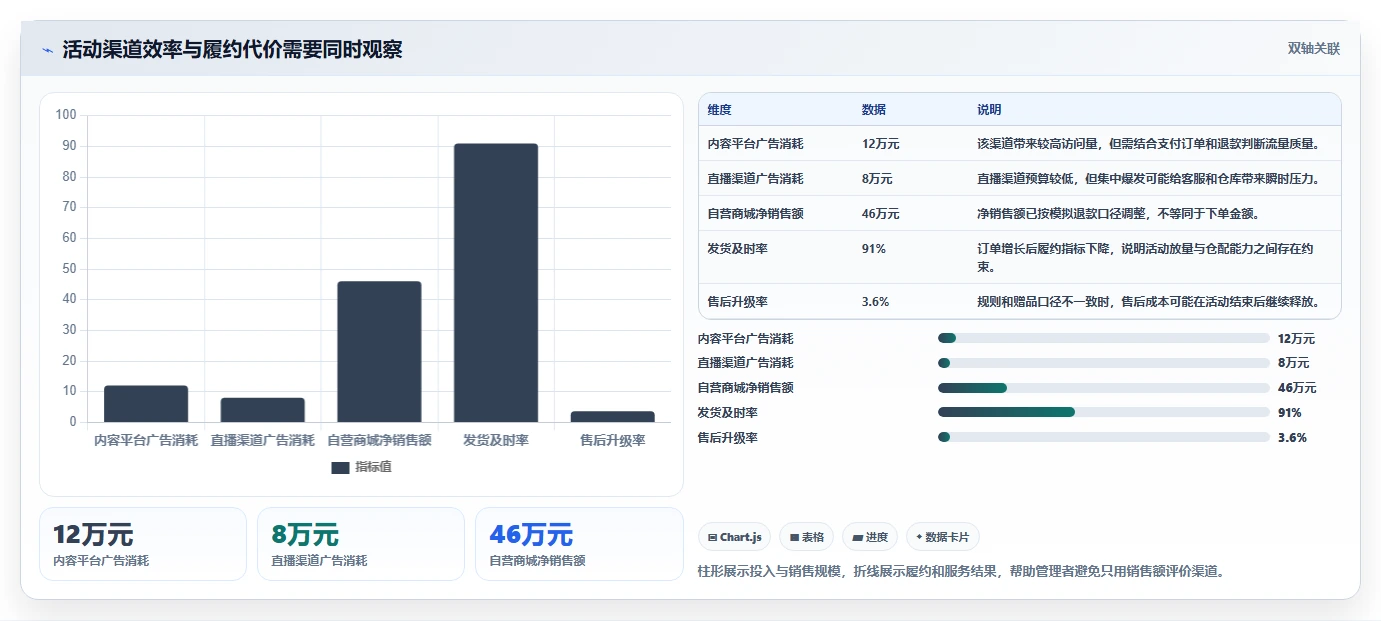Viewport: 1381px width, 621px height.
Task: Select the 自营商城净销售额 table row cell
Action: pos(755,214)
